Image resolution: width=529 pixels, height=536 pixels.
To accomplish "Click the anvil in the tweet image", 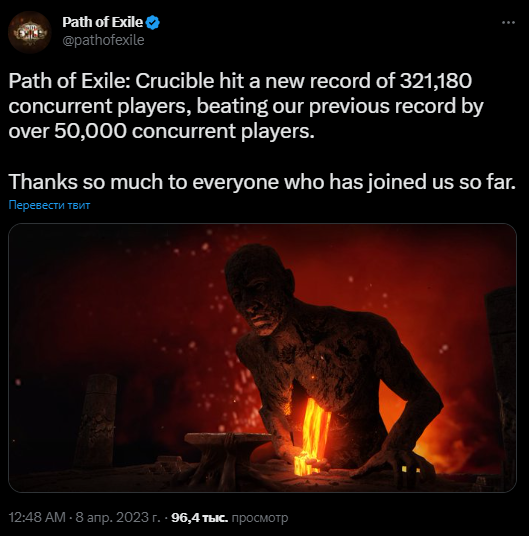I will pyautogui.click(x=227, y=450).
